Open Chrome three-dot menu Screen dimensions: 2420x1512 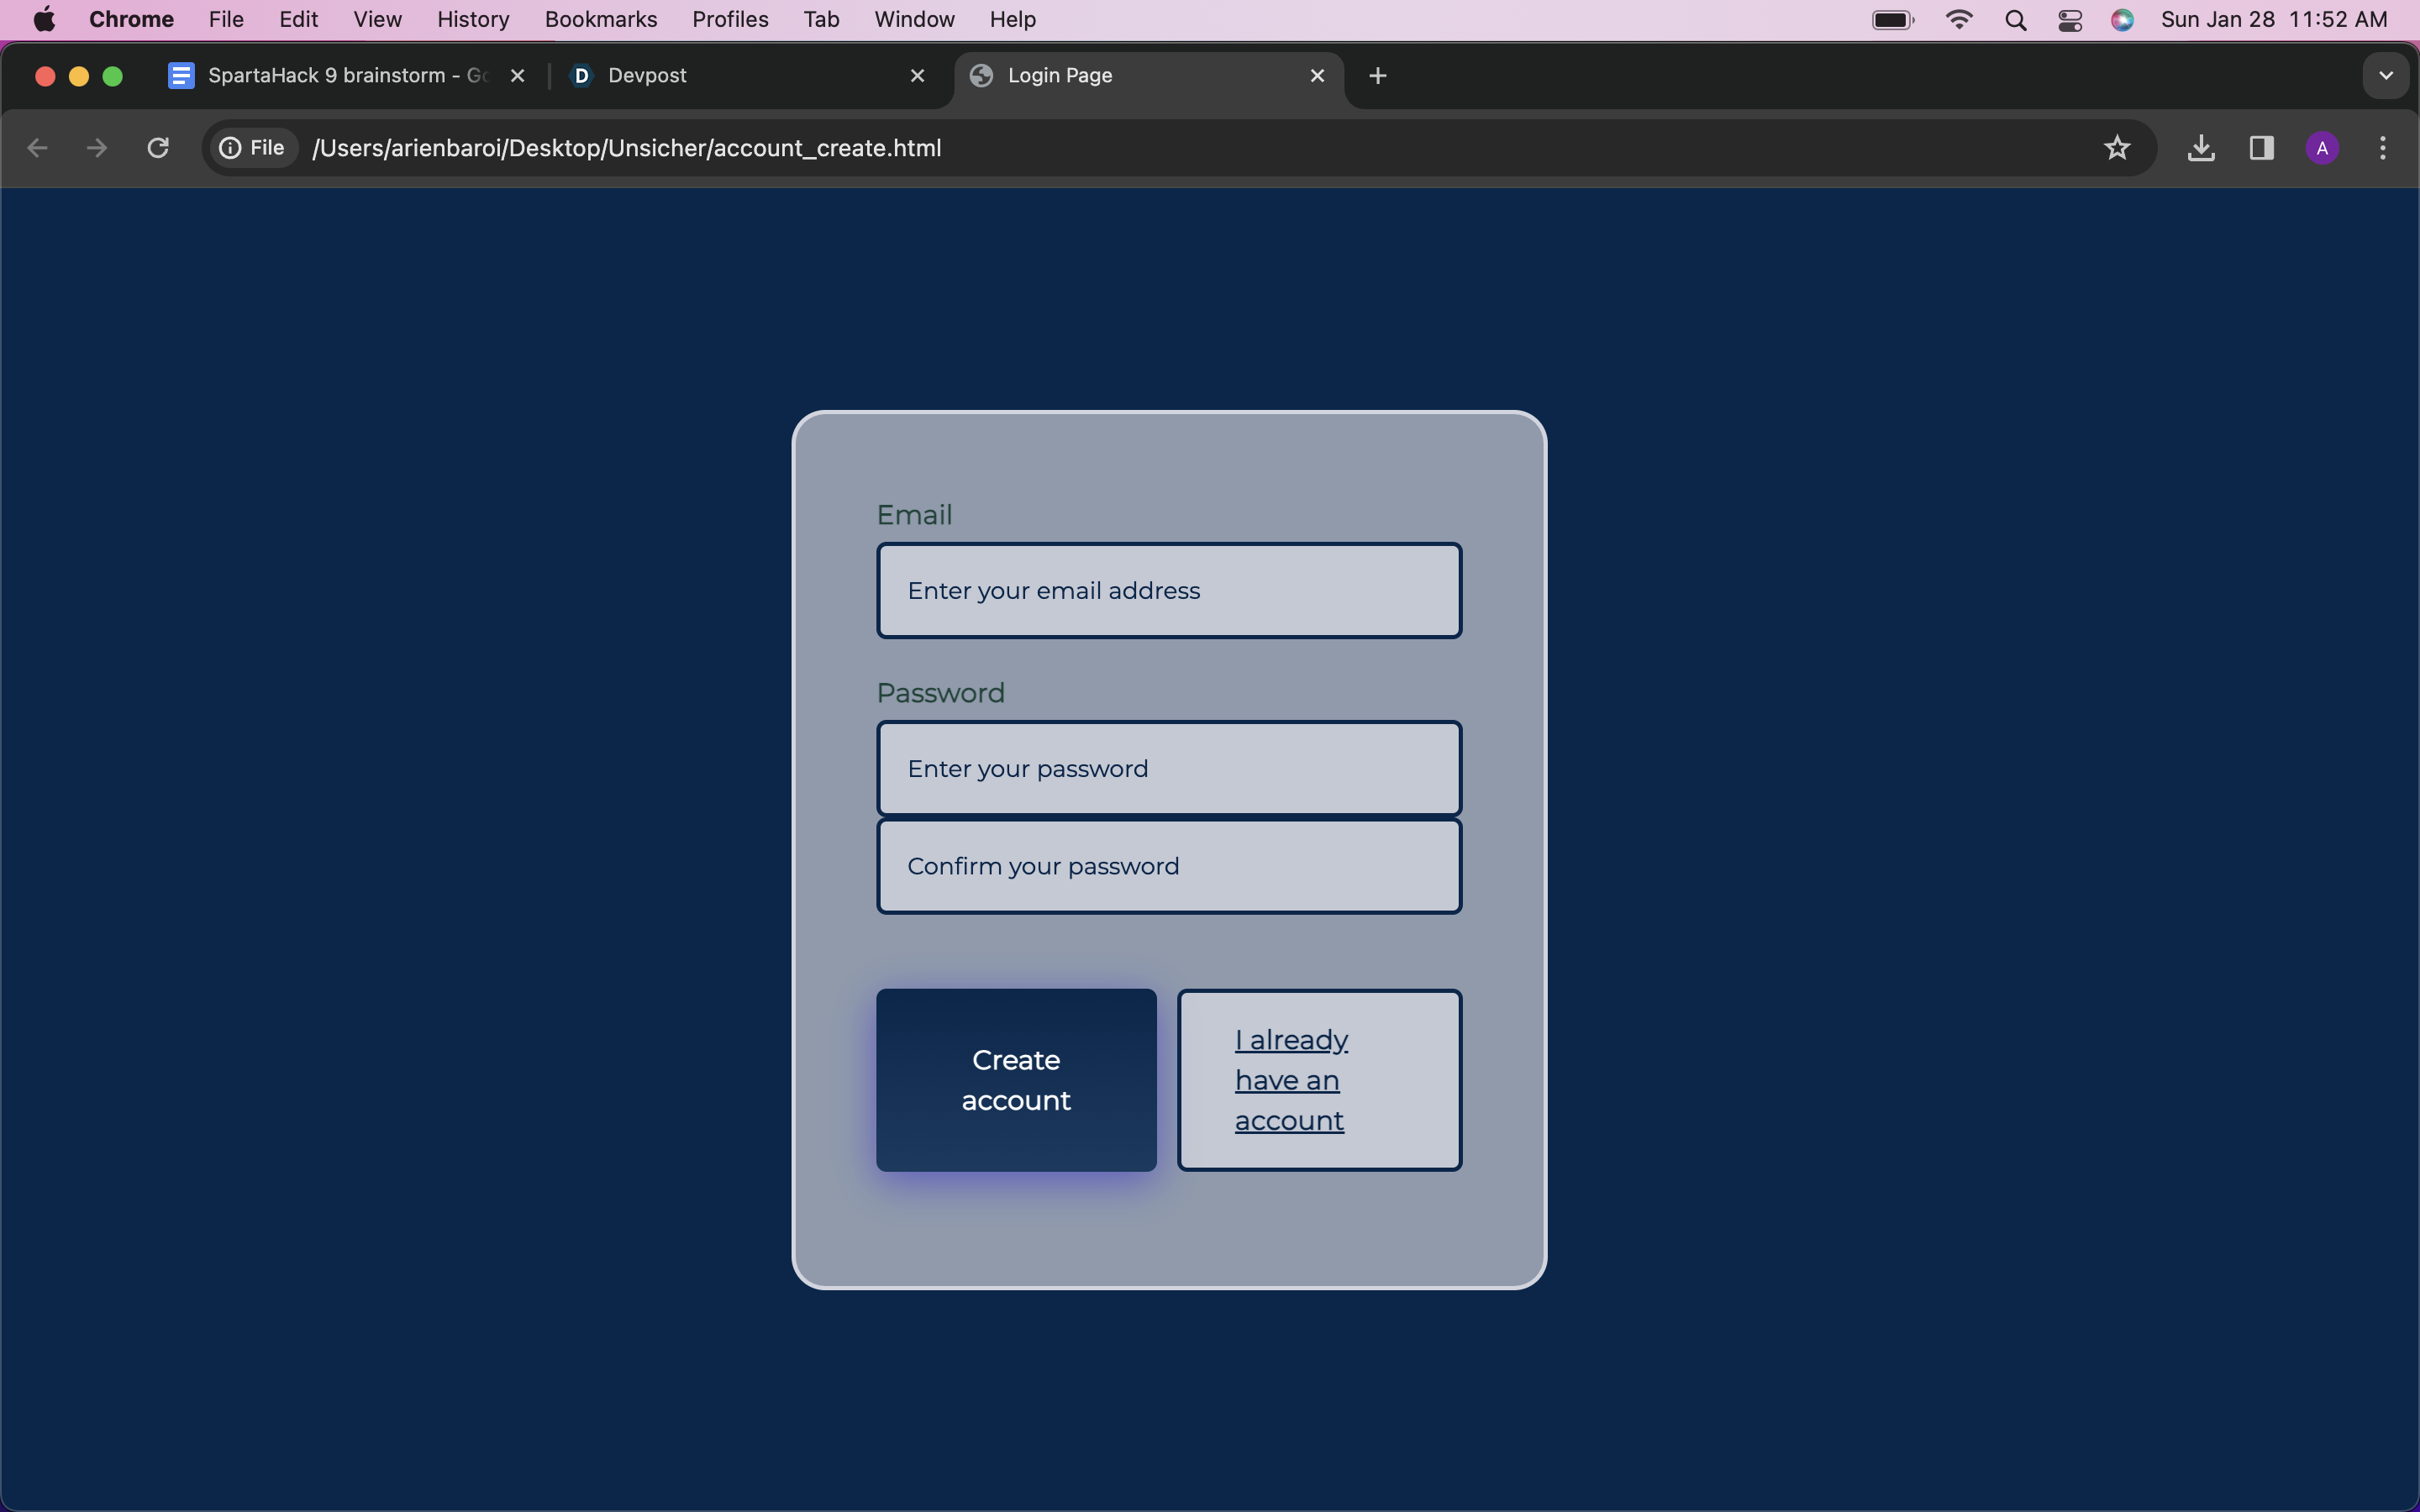[x=2382, y=148]
